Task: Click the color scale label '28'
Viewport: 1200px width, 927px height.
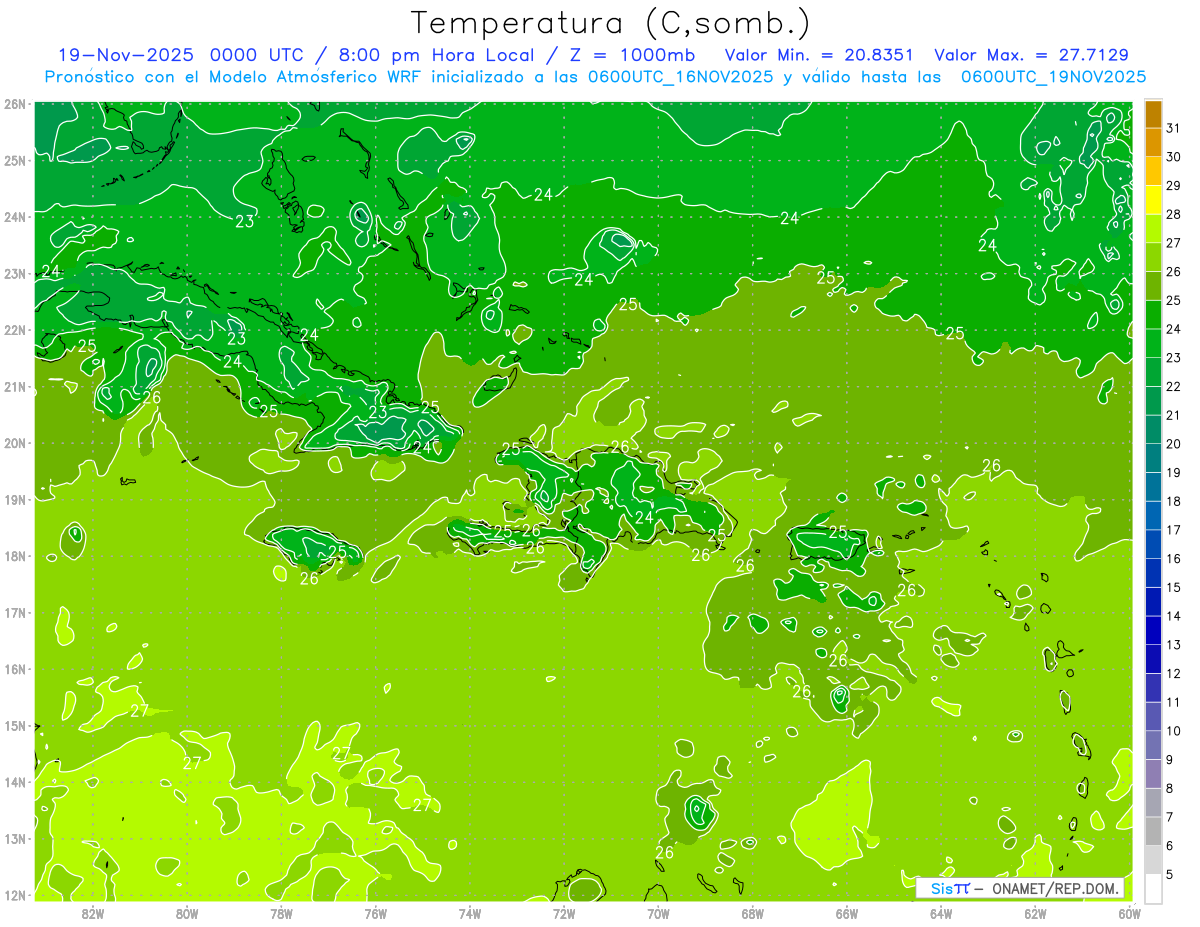Action: [1174, 214]
